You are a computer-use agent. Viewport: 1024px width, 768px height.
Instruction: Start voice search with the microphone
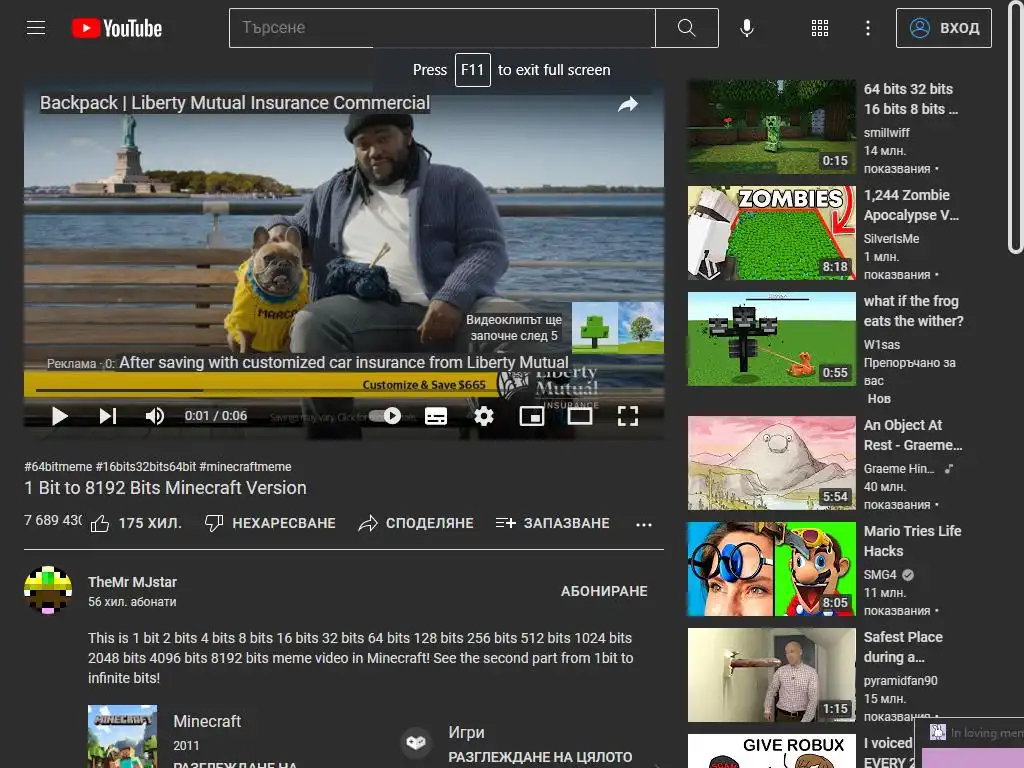747,28
